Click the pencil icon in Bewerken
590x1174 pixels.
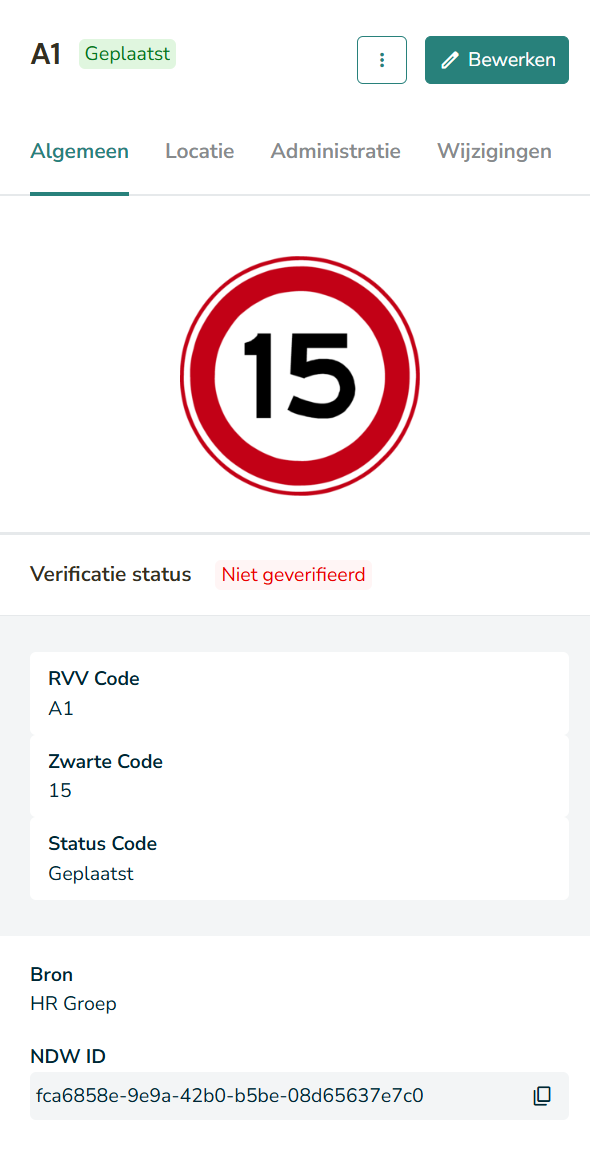pos(449,60)
